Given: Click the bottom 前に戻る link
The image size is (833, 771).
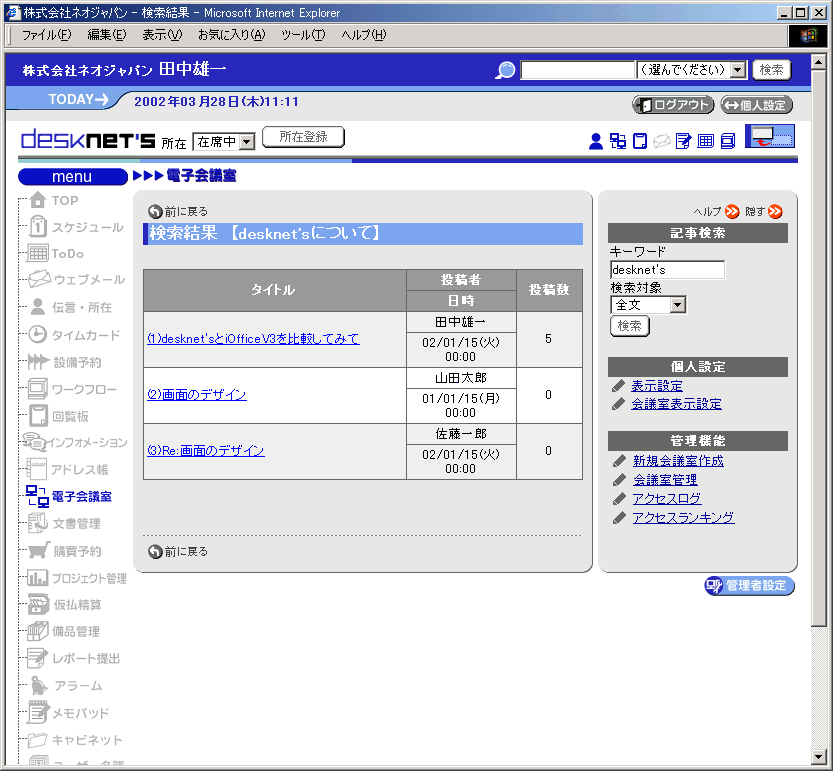Looking at the screenshot, I should coord(178,552).
